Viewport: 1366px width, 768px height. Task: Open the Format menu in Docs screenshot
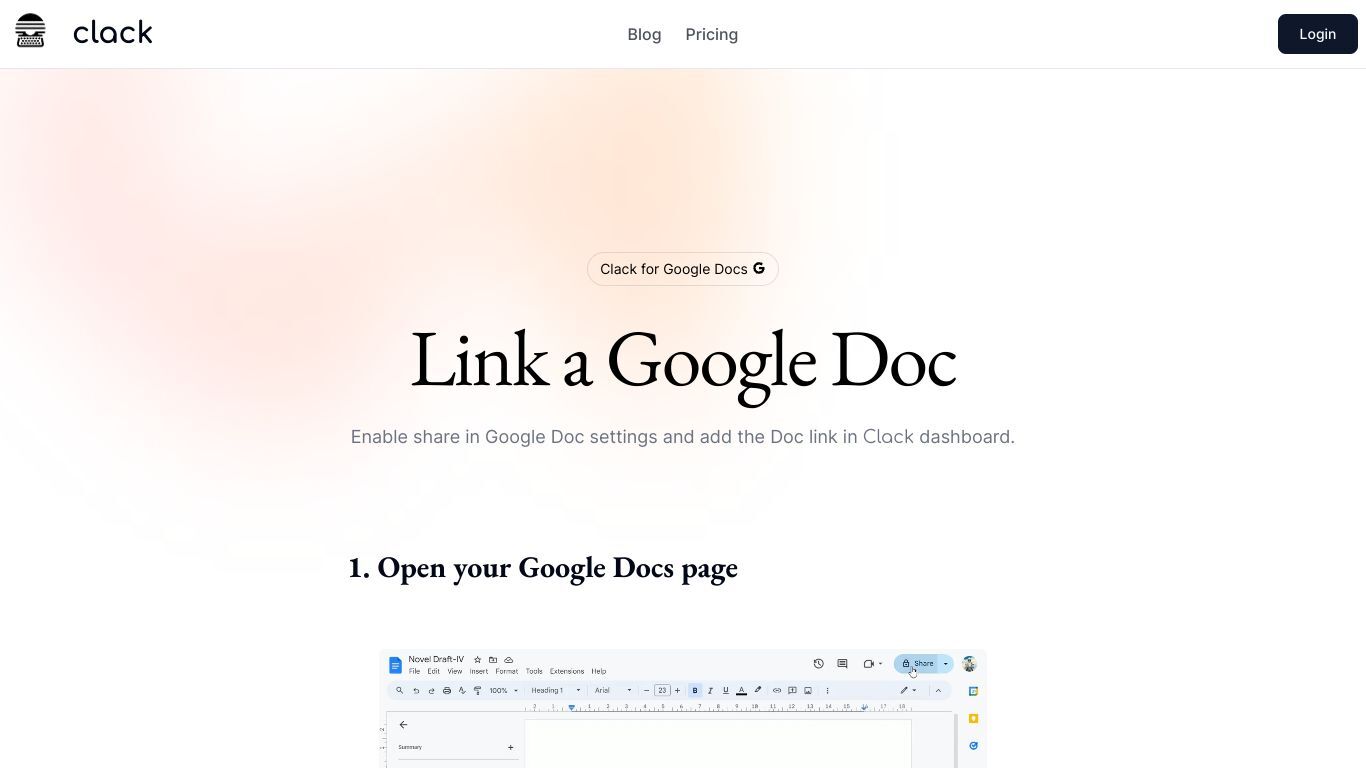pos(507,671)
